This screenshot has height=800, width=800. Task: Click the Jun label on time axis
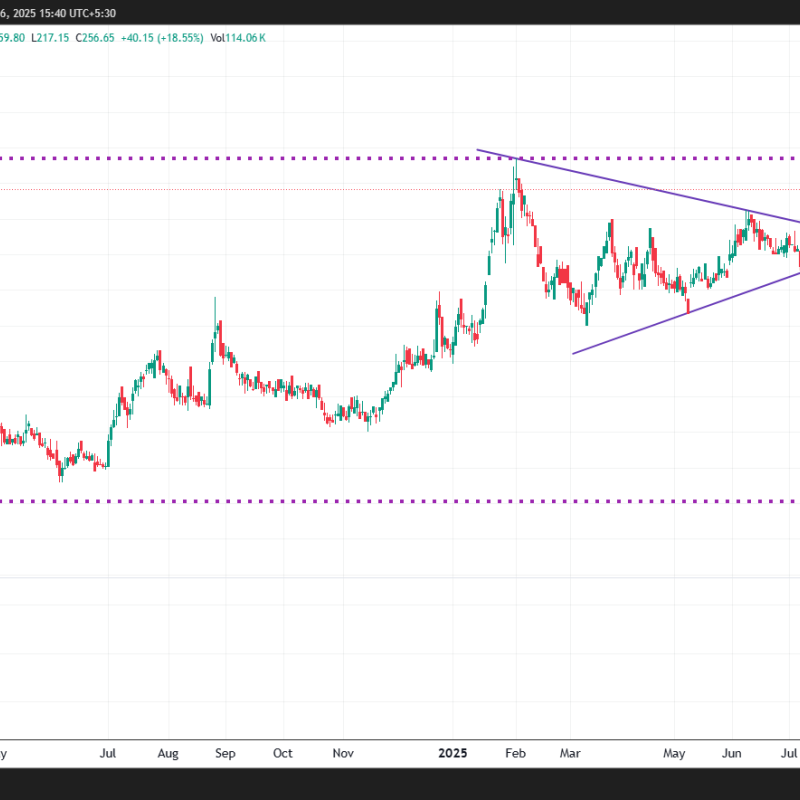(731, 752)
